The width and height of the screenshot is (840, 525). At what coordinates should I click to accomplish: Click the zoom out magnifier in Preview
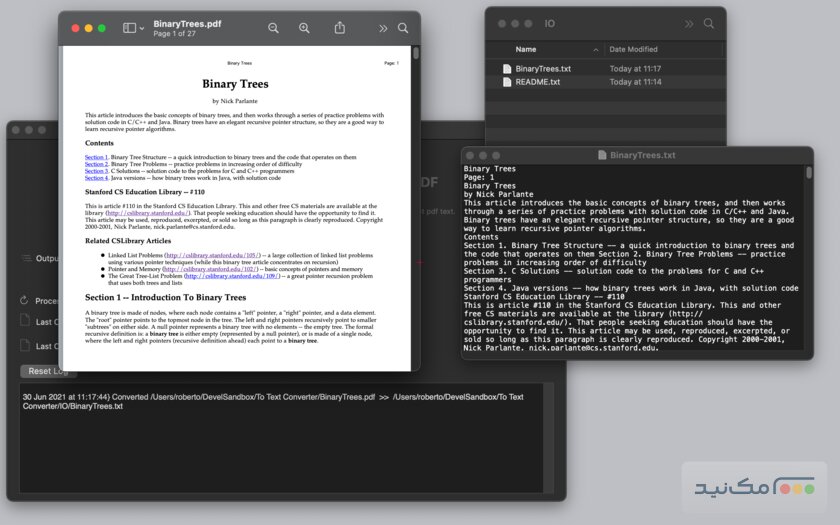click(273, 28)
